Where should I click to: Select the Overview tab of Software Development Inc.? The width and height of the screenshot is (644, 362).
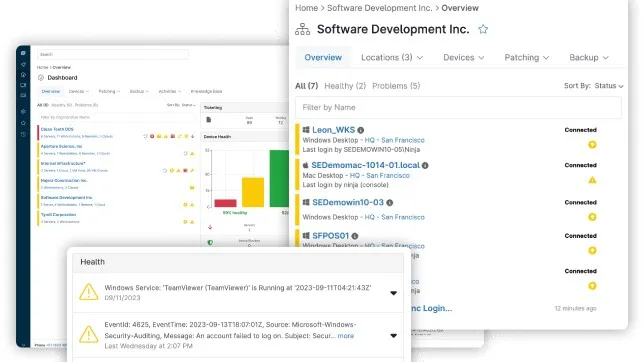point(323,58)
